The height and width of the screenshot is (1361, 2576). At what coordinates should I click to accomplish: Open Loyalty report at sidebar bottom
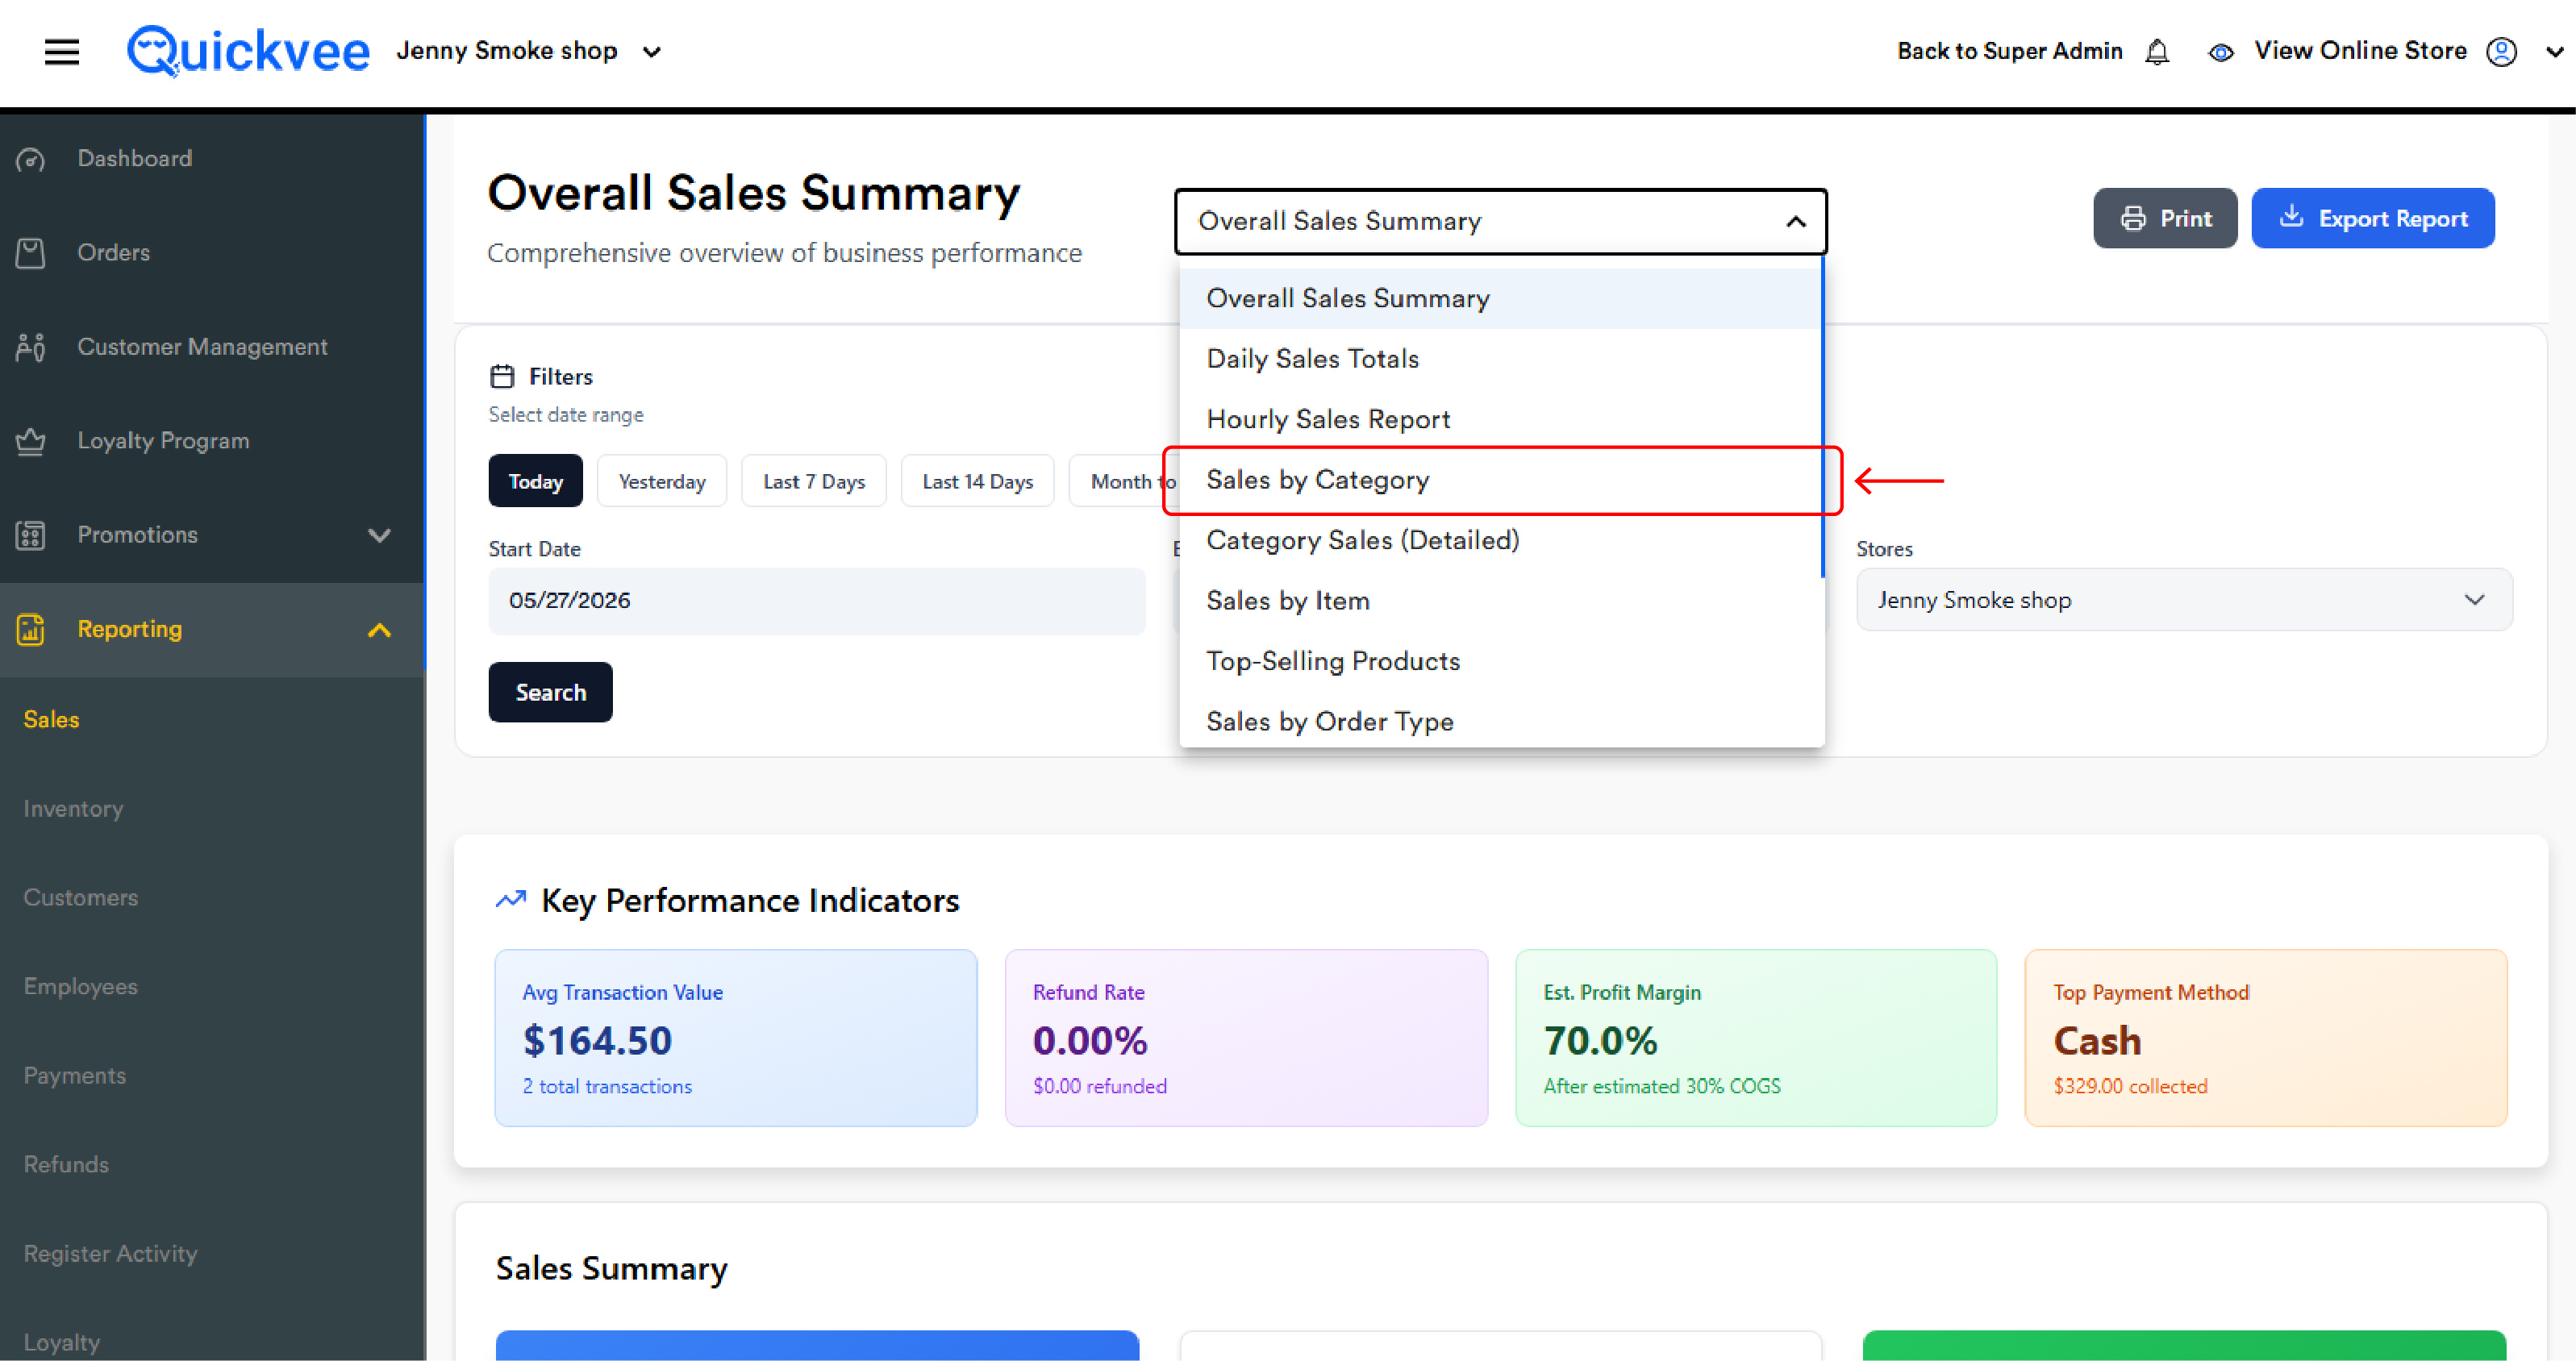coord(61,1343)
